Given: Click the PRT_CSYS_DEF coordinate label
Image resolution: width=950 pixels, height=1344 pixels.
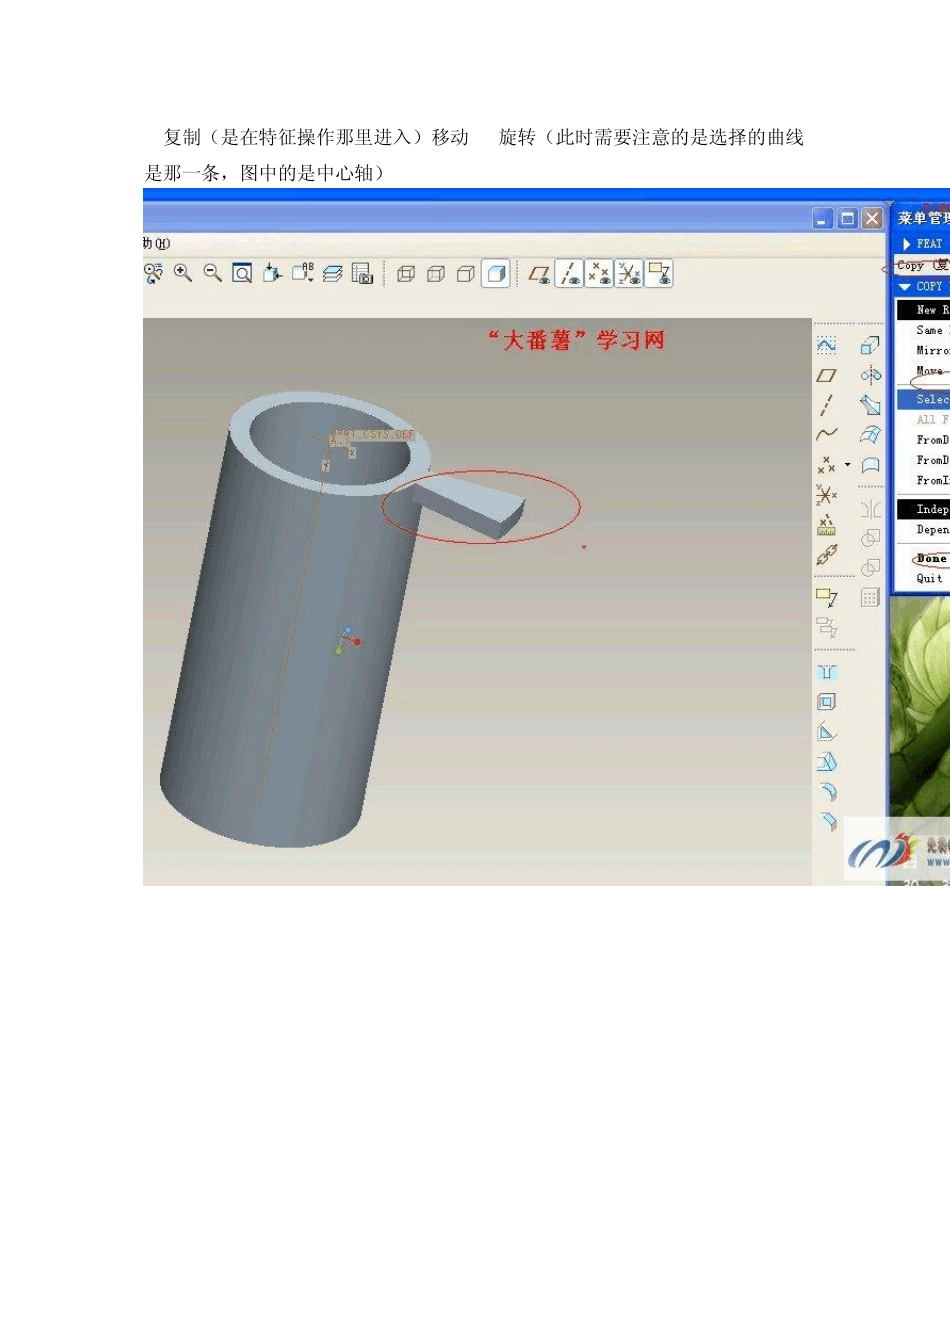Looking at the screenshot, I should [x=374, y=435].
